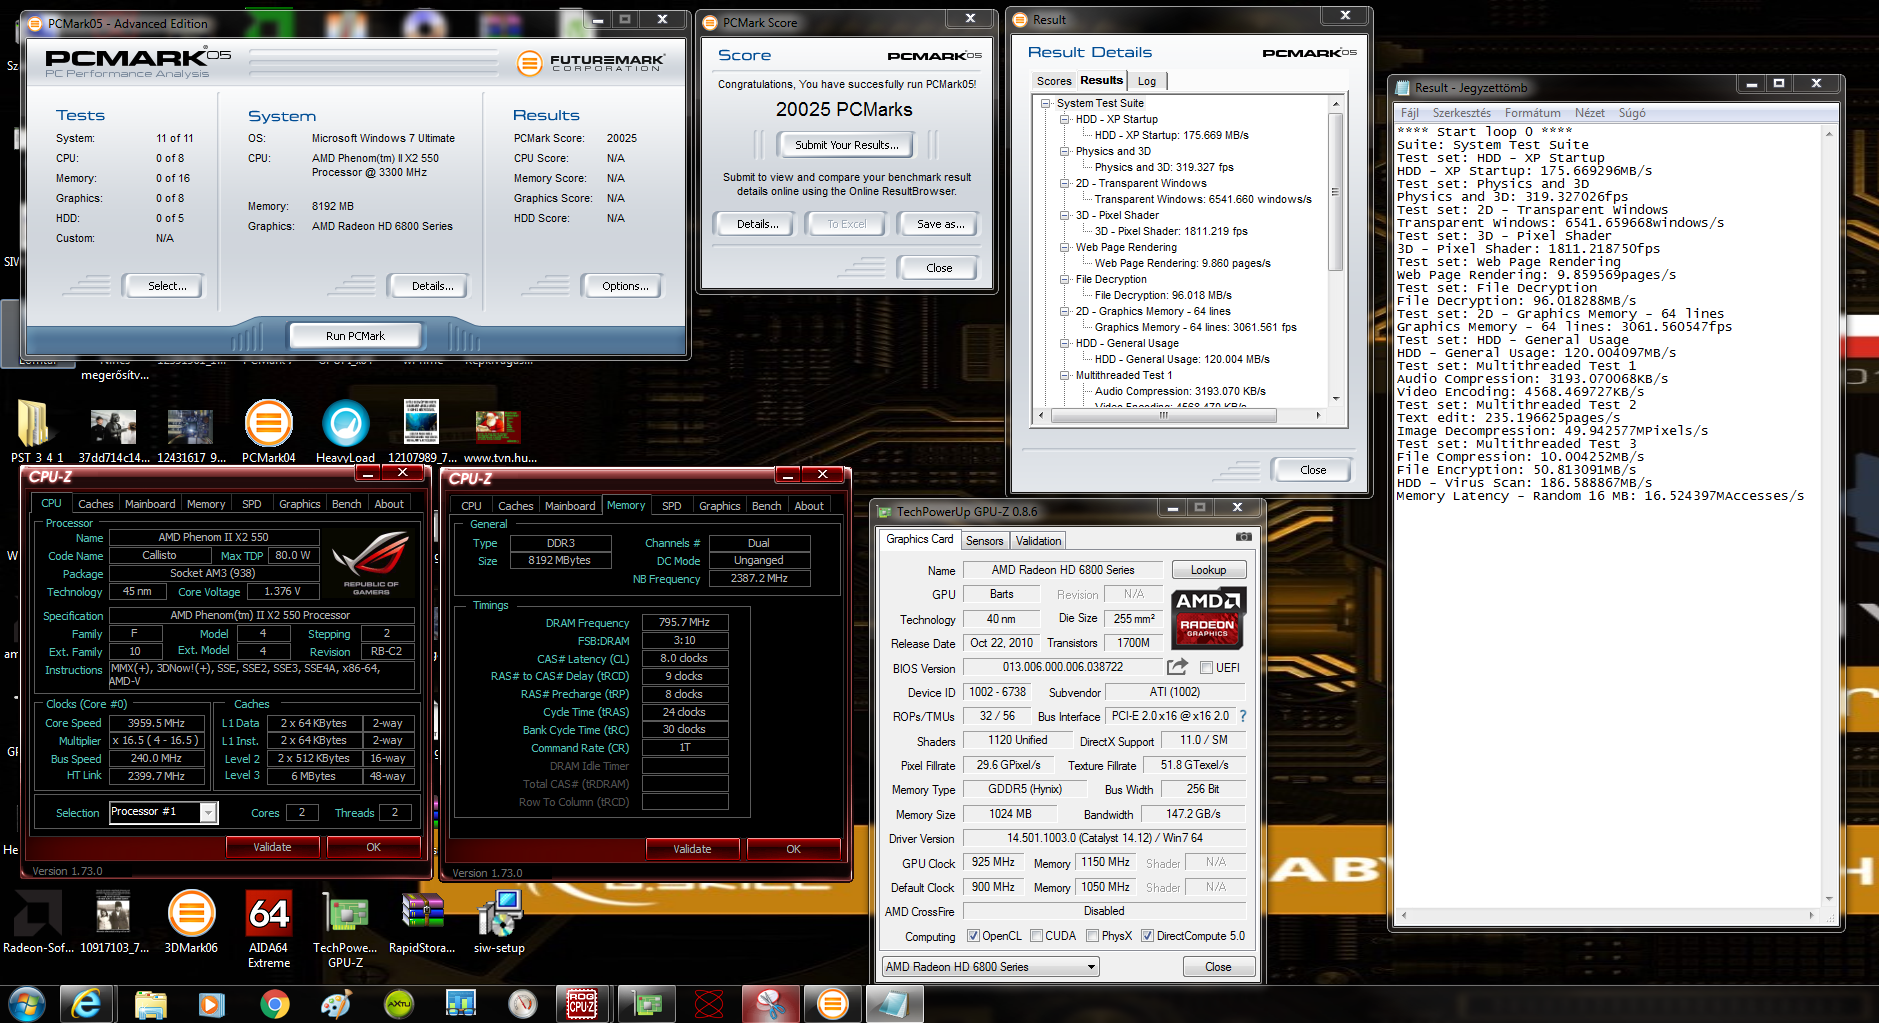The height and width of the screenshot is (1023, 1879).
Task: Click the ROG CPU-Z taskbar icon
Action: pyautogui.click(x=583, y=1003)
